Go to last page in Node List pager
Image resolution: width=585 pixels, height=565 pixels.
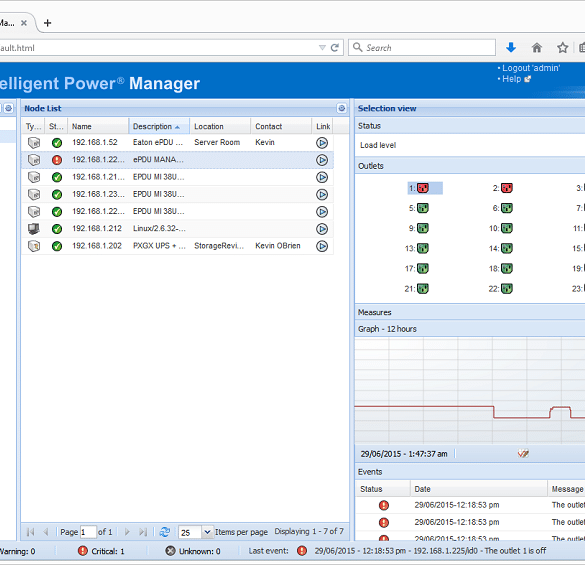pyautogui.click(x=143, y=532)
